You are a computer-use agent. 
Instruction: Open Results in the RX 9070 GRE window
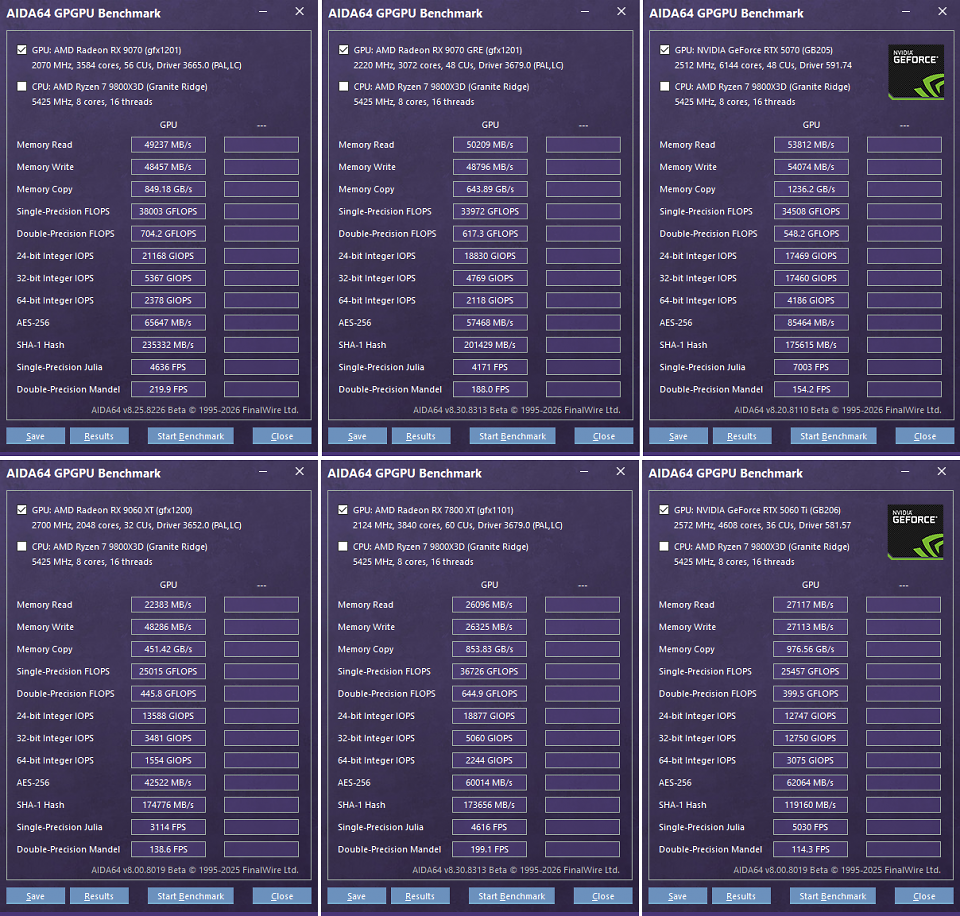tap(421, 436)
